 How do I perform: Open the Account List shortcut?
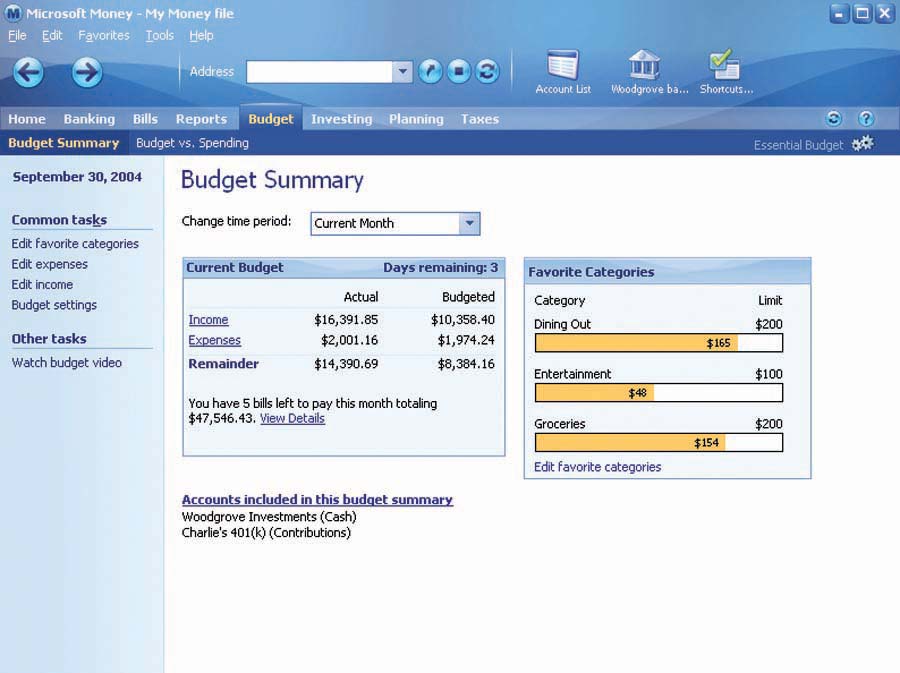click(x=563, y=72)
